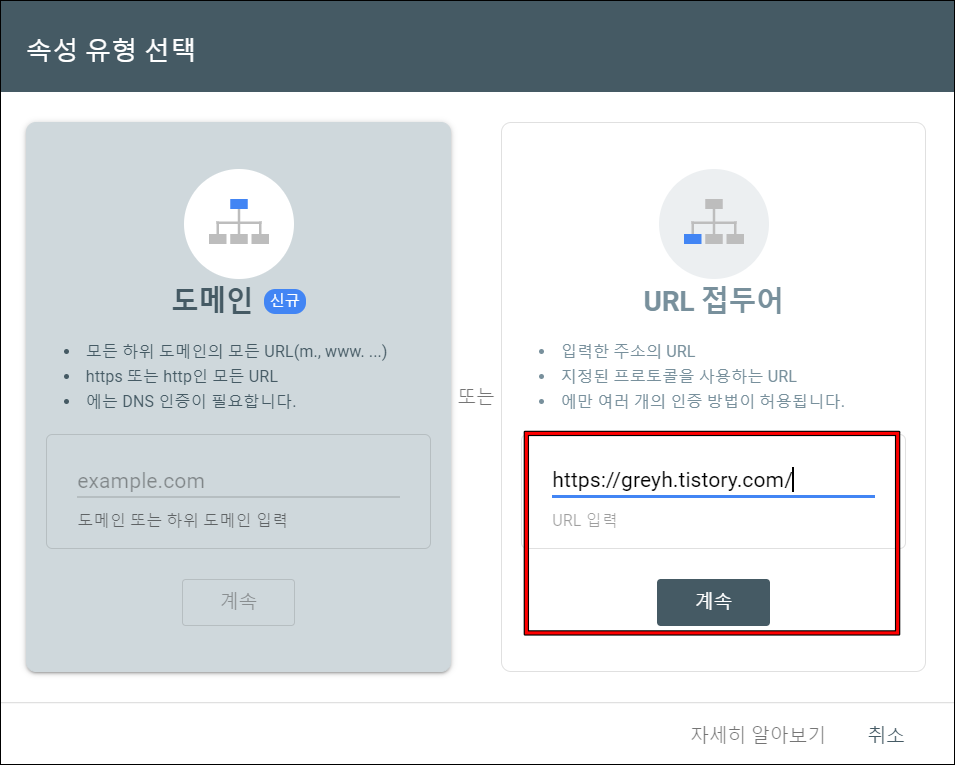Click the disabled 계속 button under Domain
The height and width of the screenshot is (765, 955).
point(238,602)
